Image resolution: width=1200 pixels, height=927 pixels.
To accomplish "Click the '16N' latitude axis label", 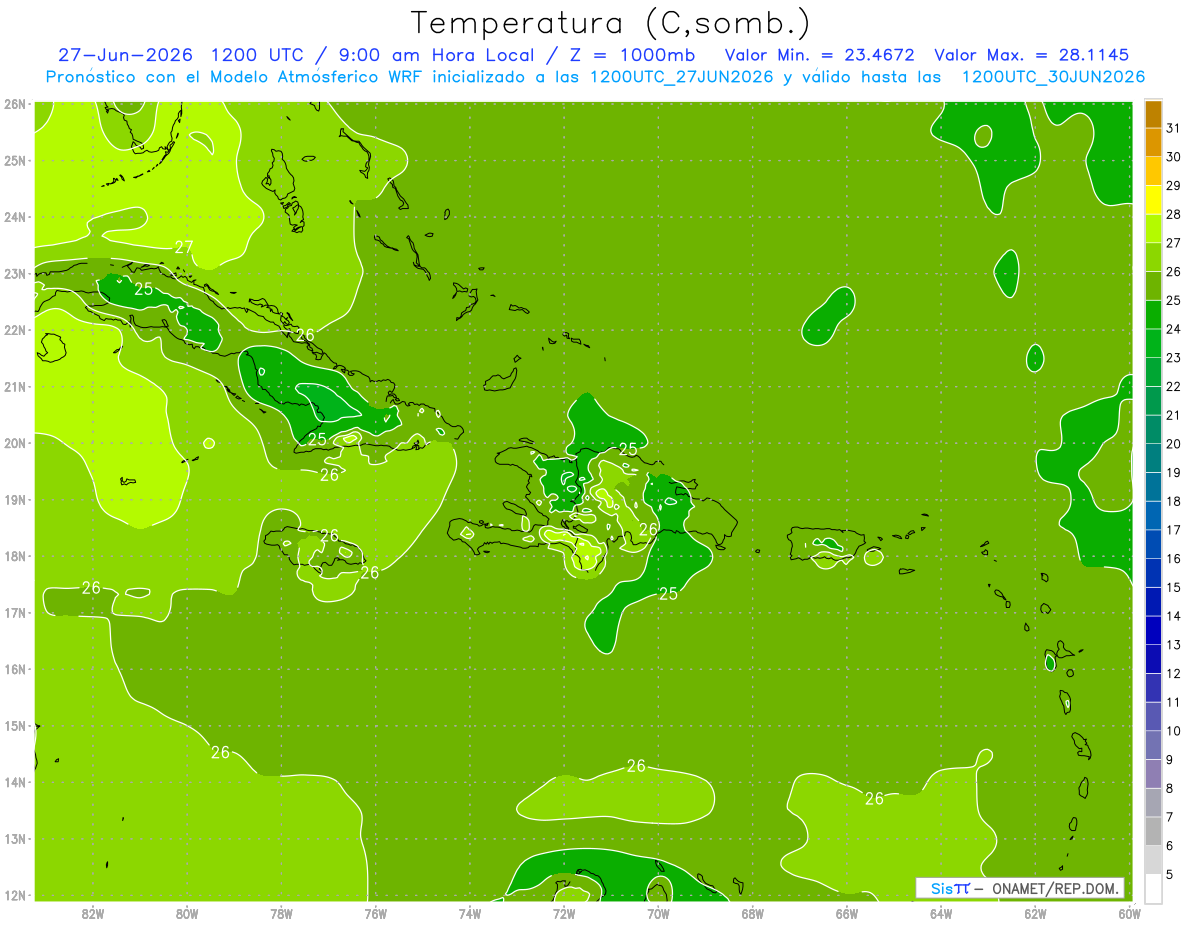I will pyautogui.click(x=15, y=669).
